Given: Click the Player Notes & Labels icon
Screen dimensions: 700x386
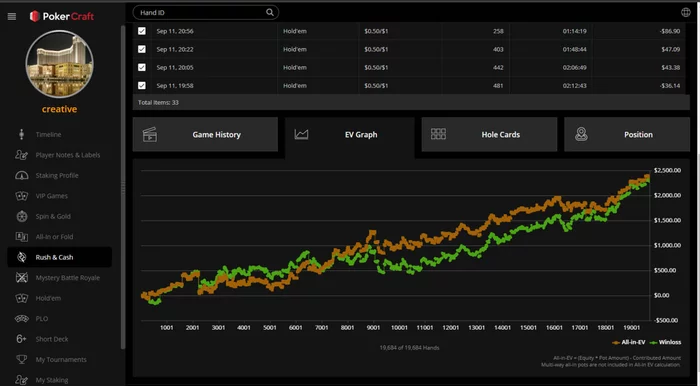Looking at the screenshot, I should pos(21,155).
